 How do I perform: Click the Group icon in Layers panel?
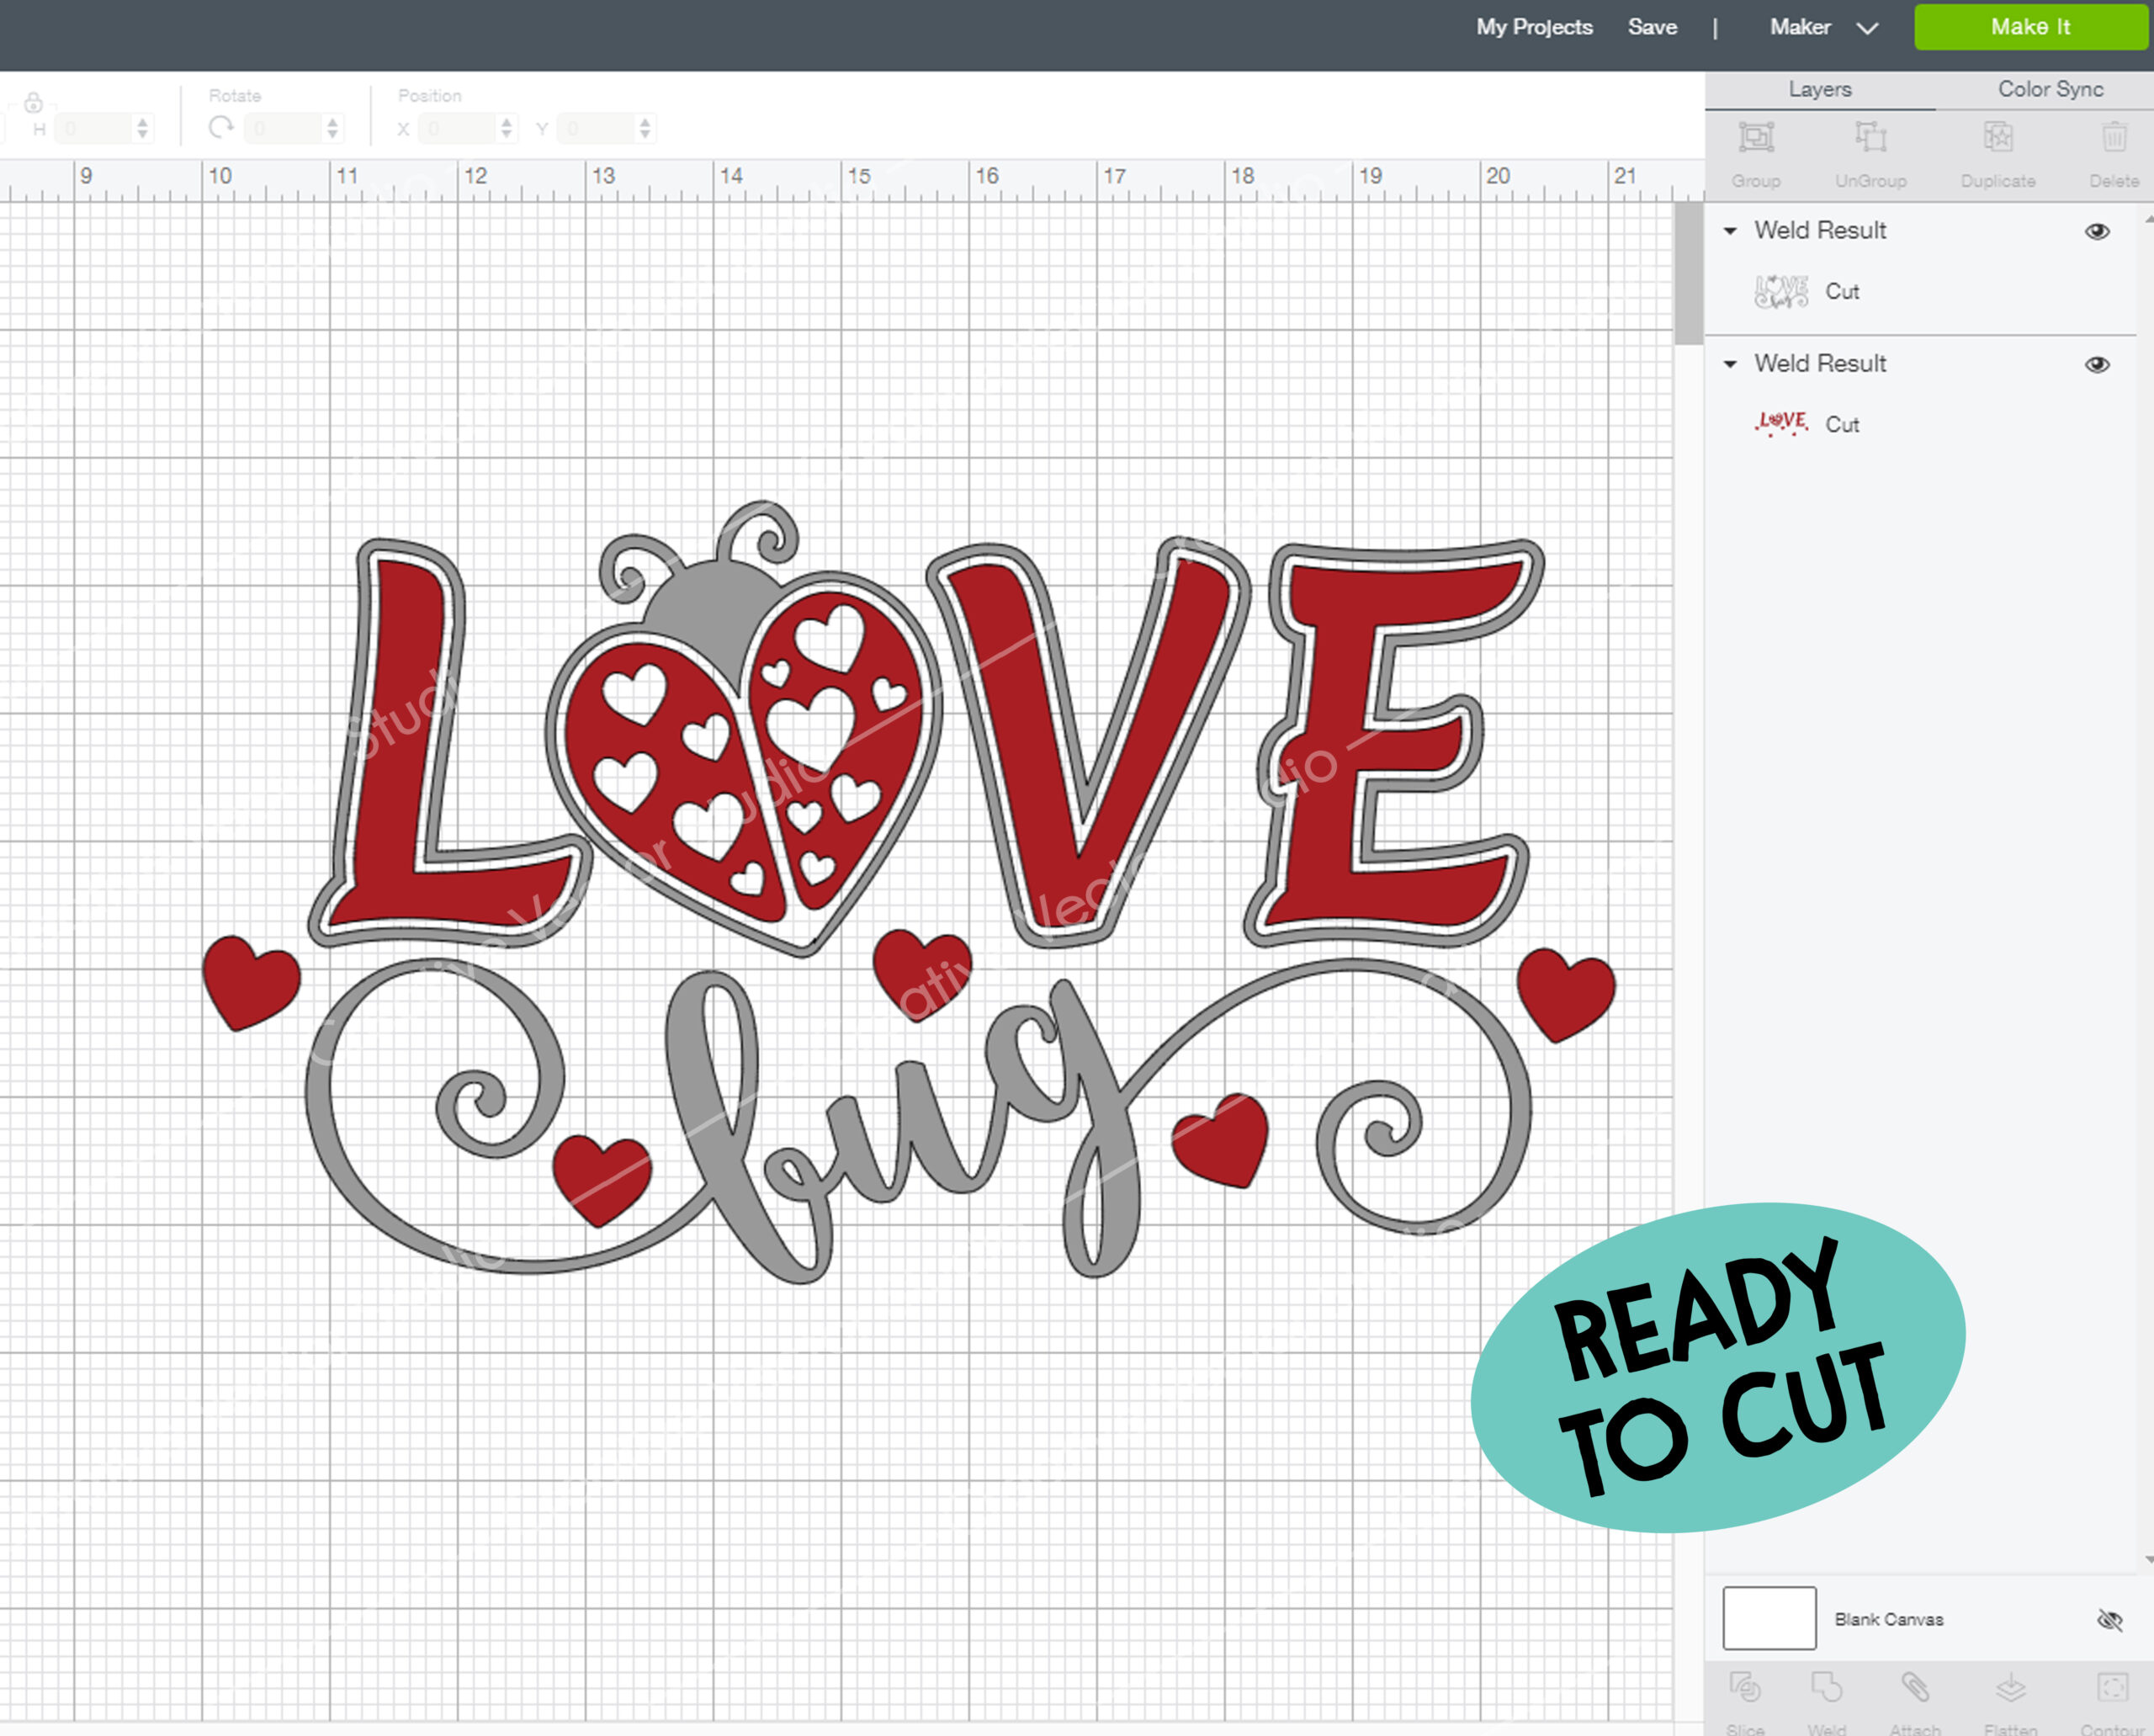1756,137
